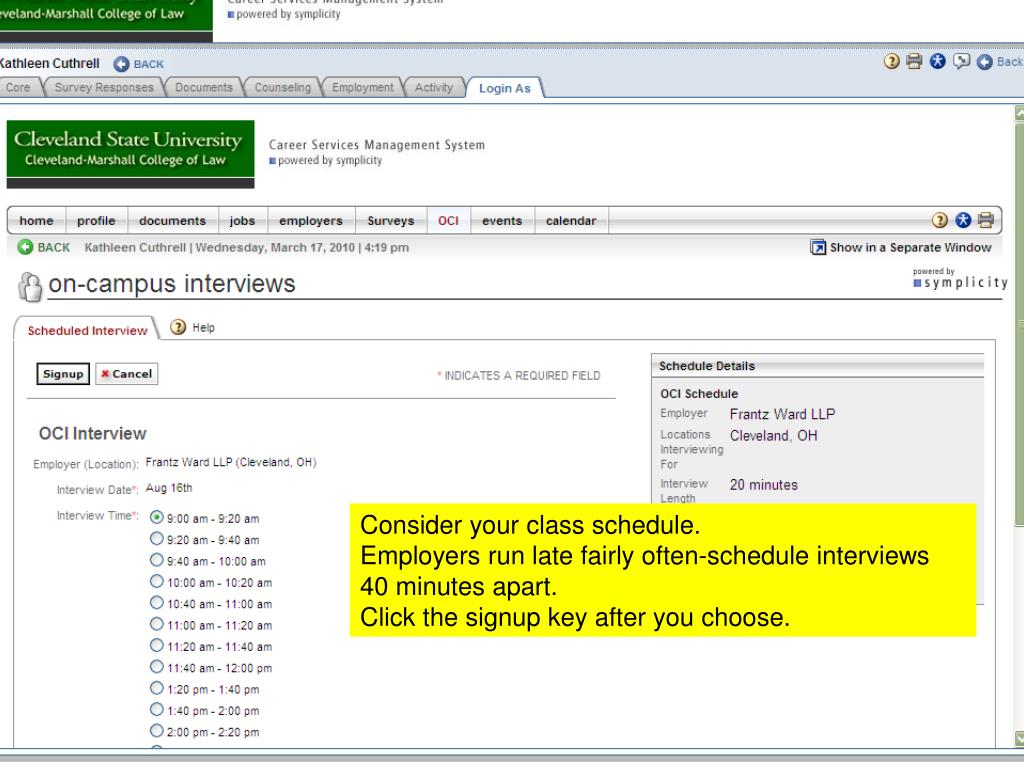1024x768 pixels.
Task: Click scrollbar down arrow at bottom right
Action: point(1019,739)
